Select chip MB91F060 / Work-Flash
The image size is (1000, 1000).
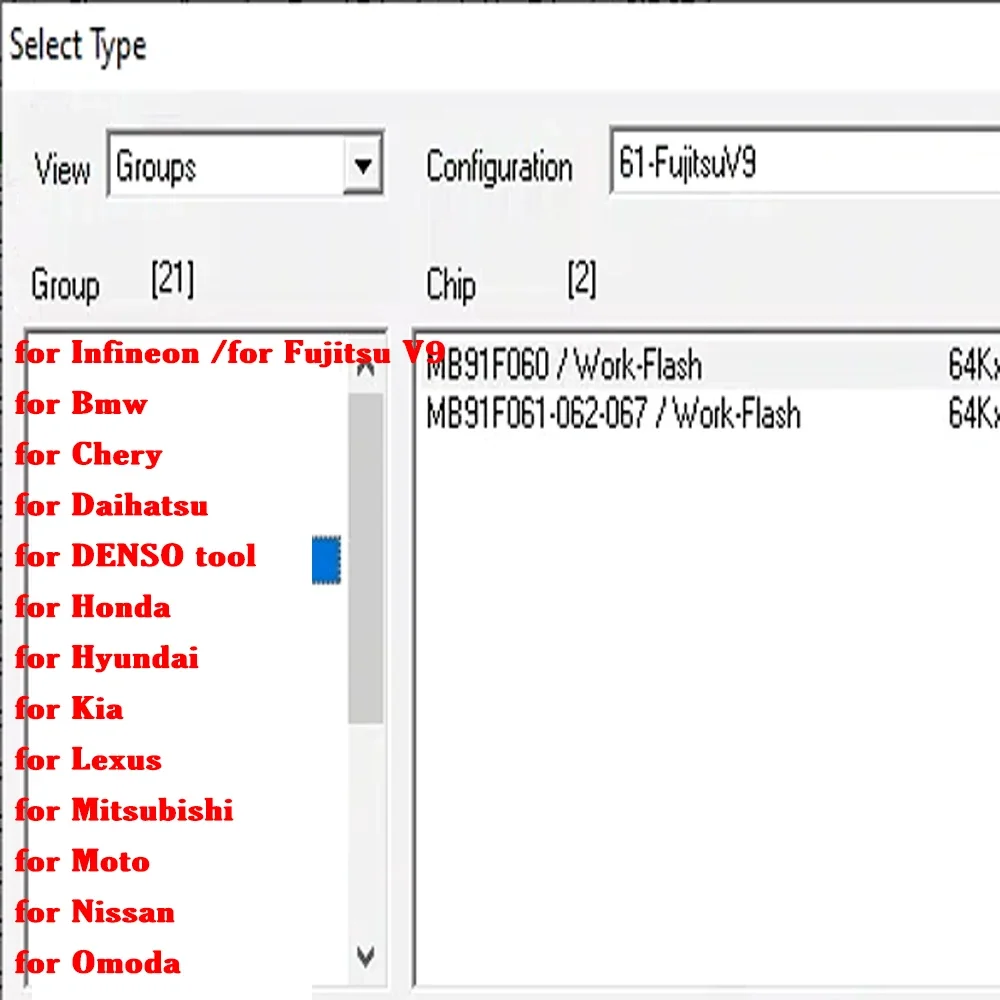point(710,365)
